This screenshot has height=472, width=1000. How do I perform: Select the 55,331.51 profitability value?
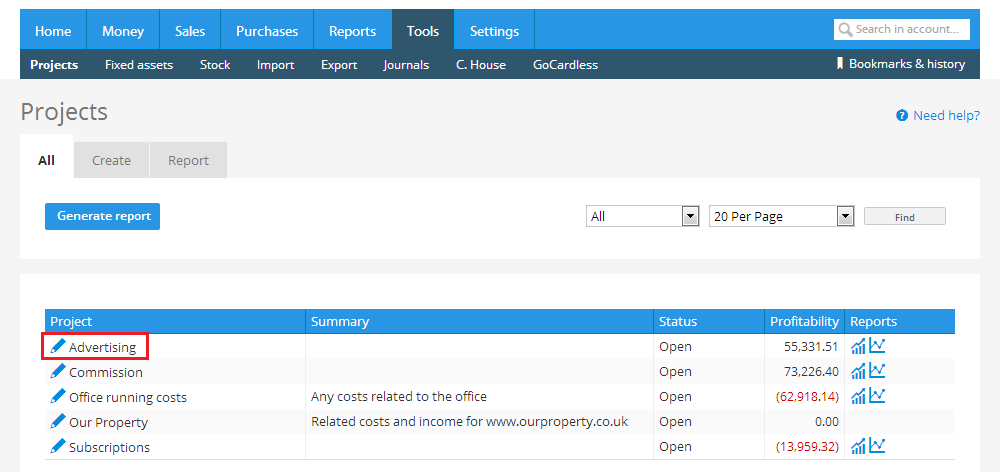[x=811, y=347]
